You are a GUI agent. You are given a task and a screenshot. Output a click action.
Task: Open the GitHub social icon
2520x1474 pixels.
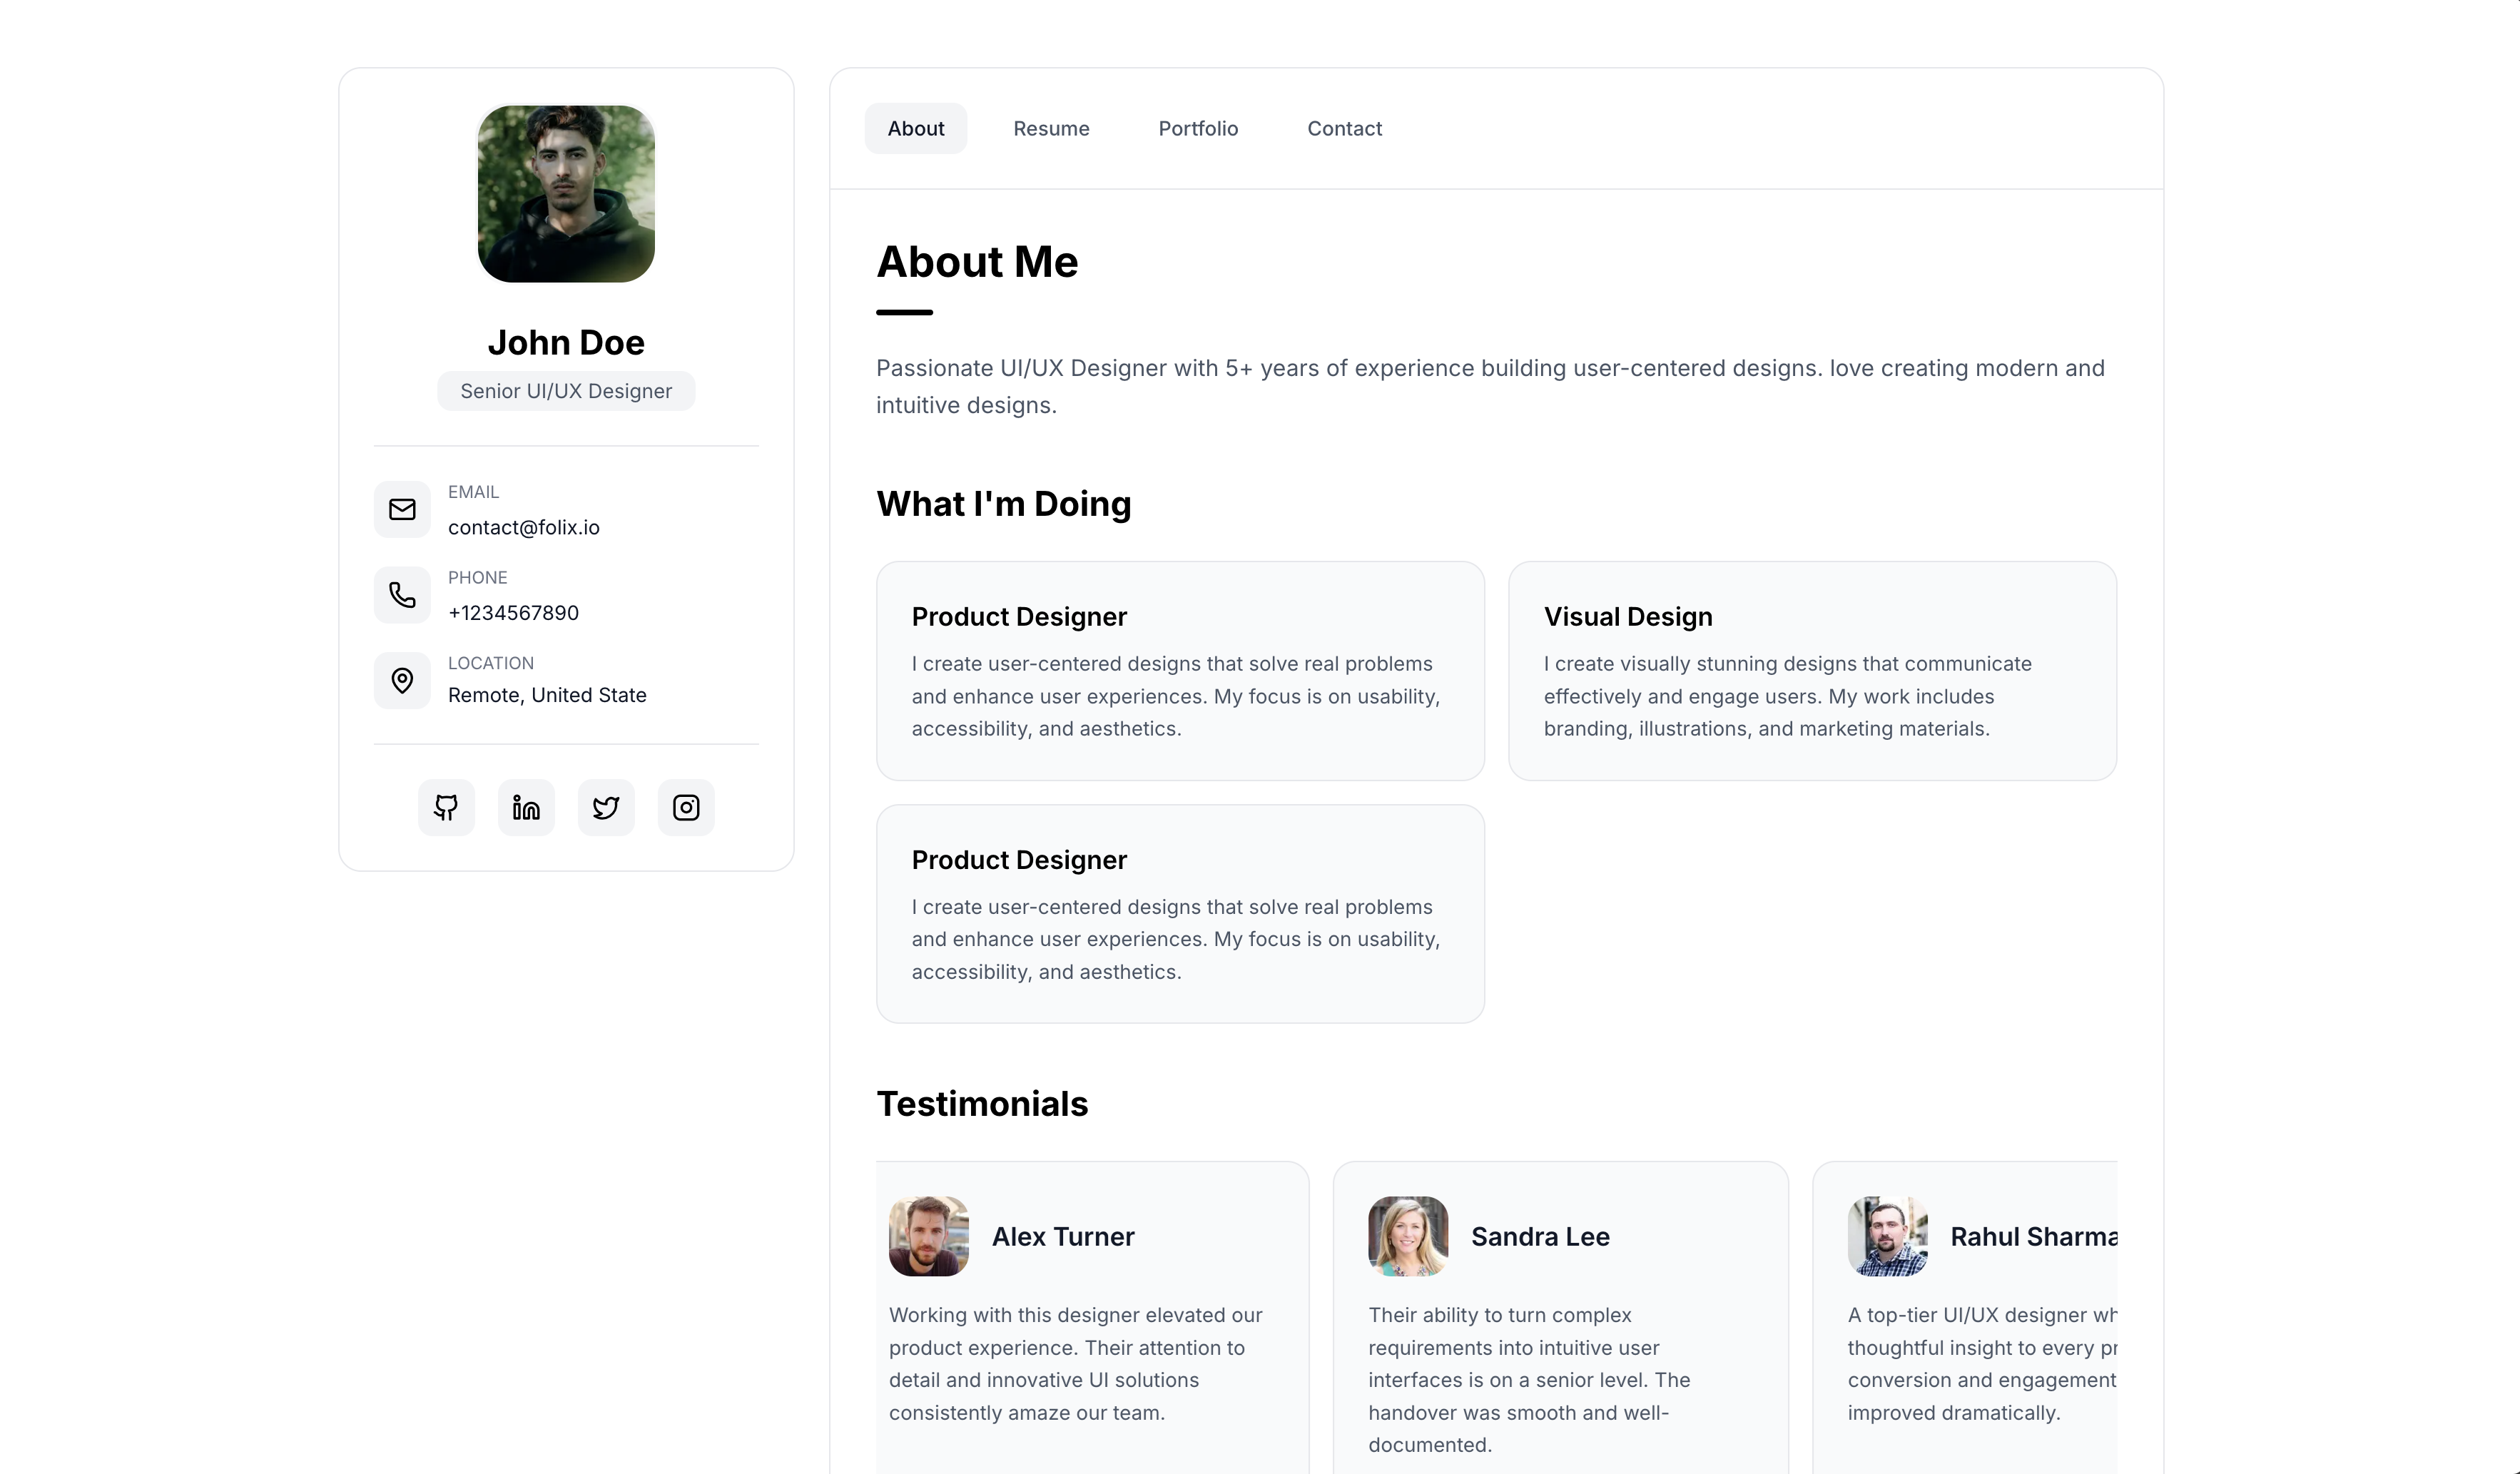click(x=446, y=807)
